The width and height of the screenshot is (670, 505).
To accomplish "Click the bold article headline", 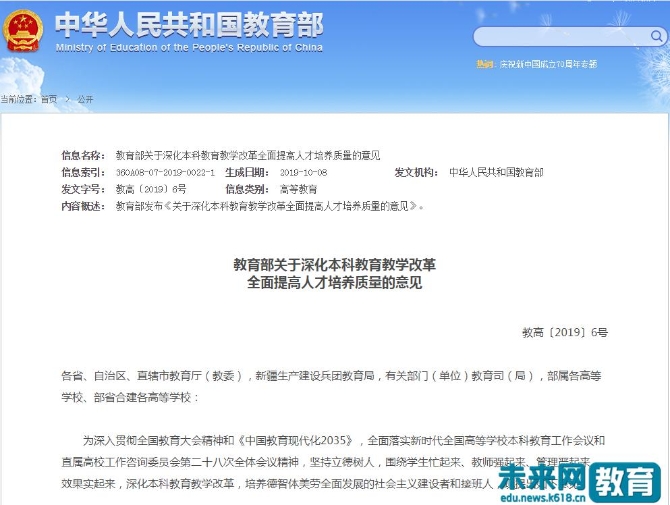I will tap(334, 274).
